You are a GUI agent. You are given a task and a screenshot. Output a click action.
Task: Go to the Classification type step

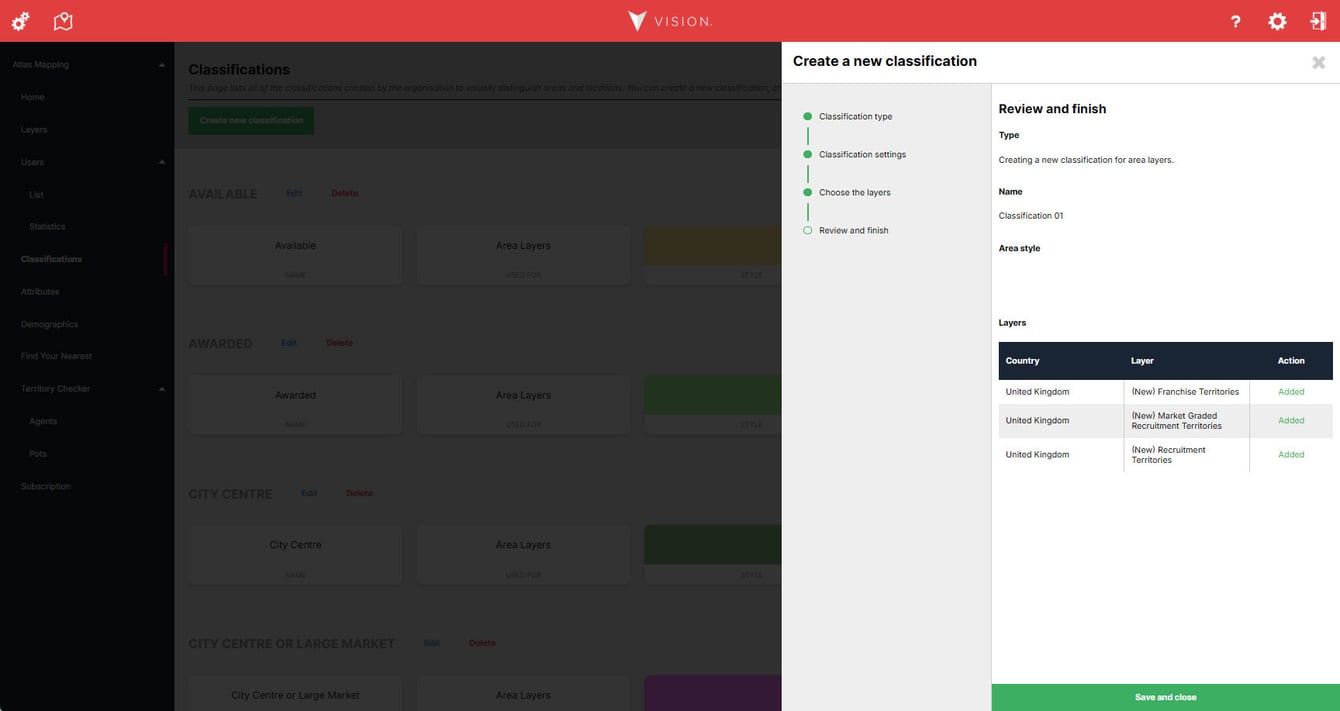click(855, 117)
